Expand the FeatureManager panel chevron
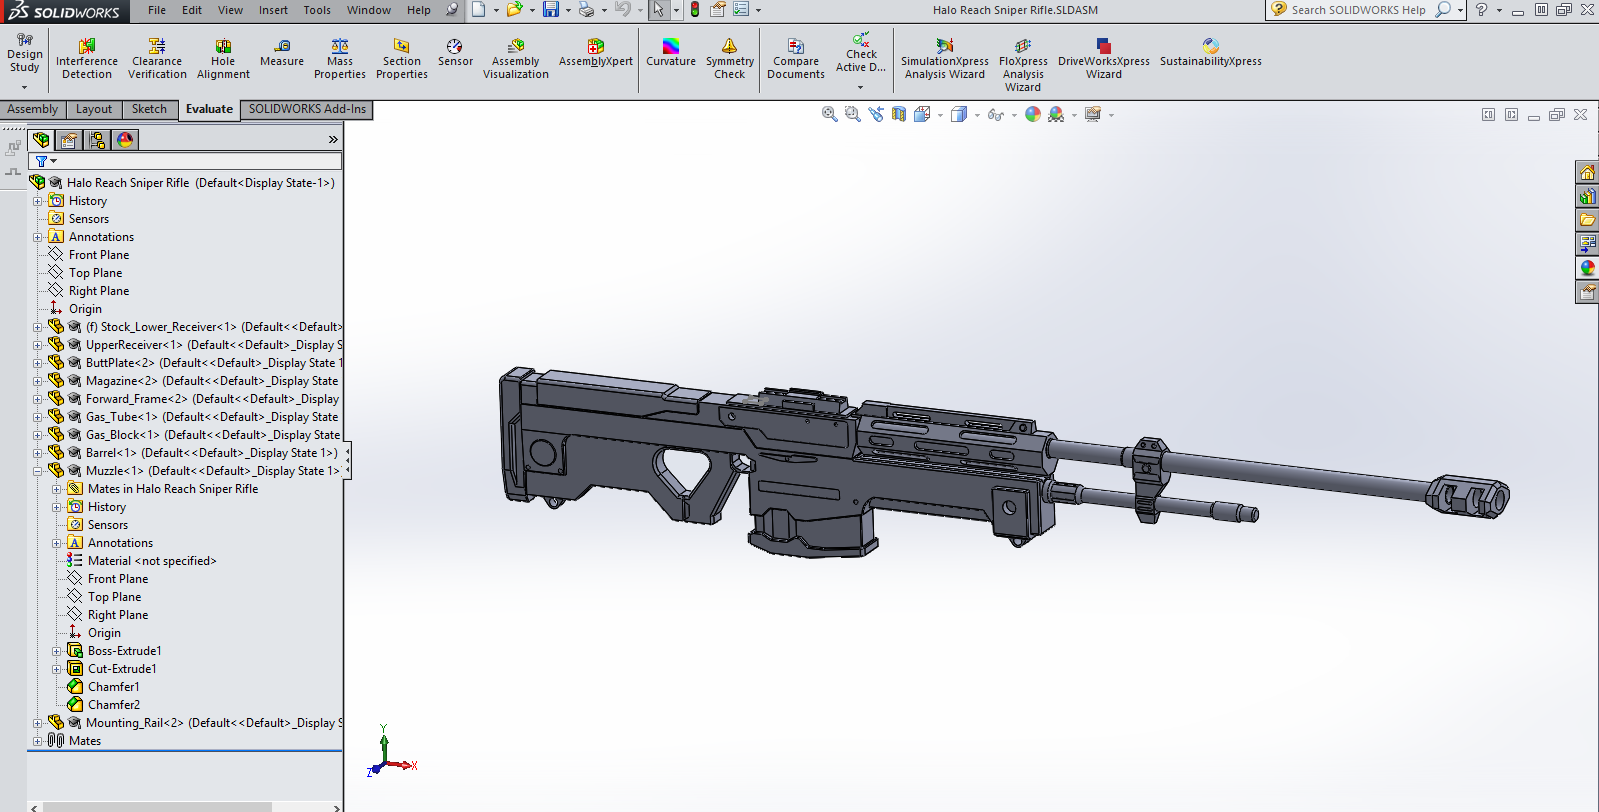 [333, 140]
